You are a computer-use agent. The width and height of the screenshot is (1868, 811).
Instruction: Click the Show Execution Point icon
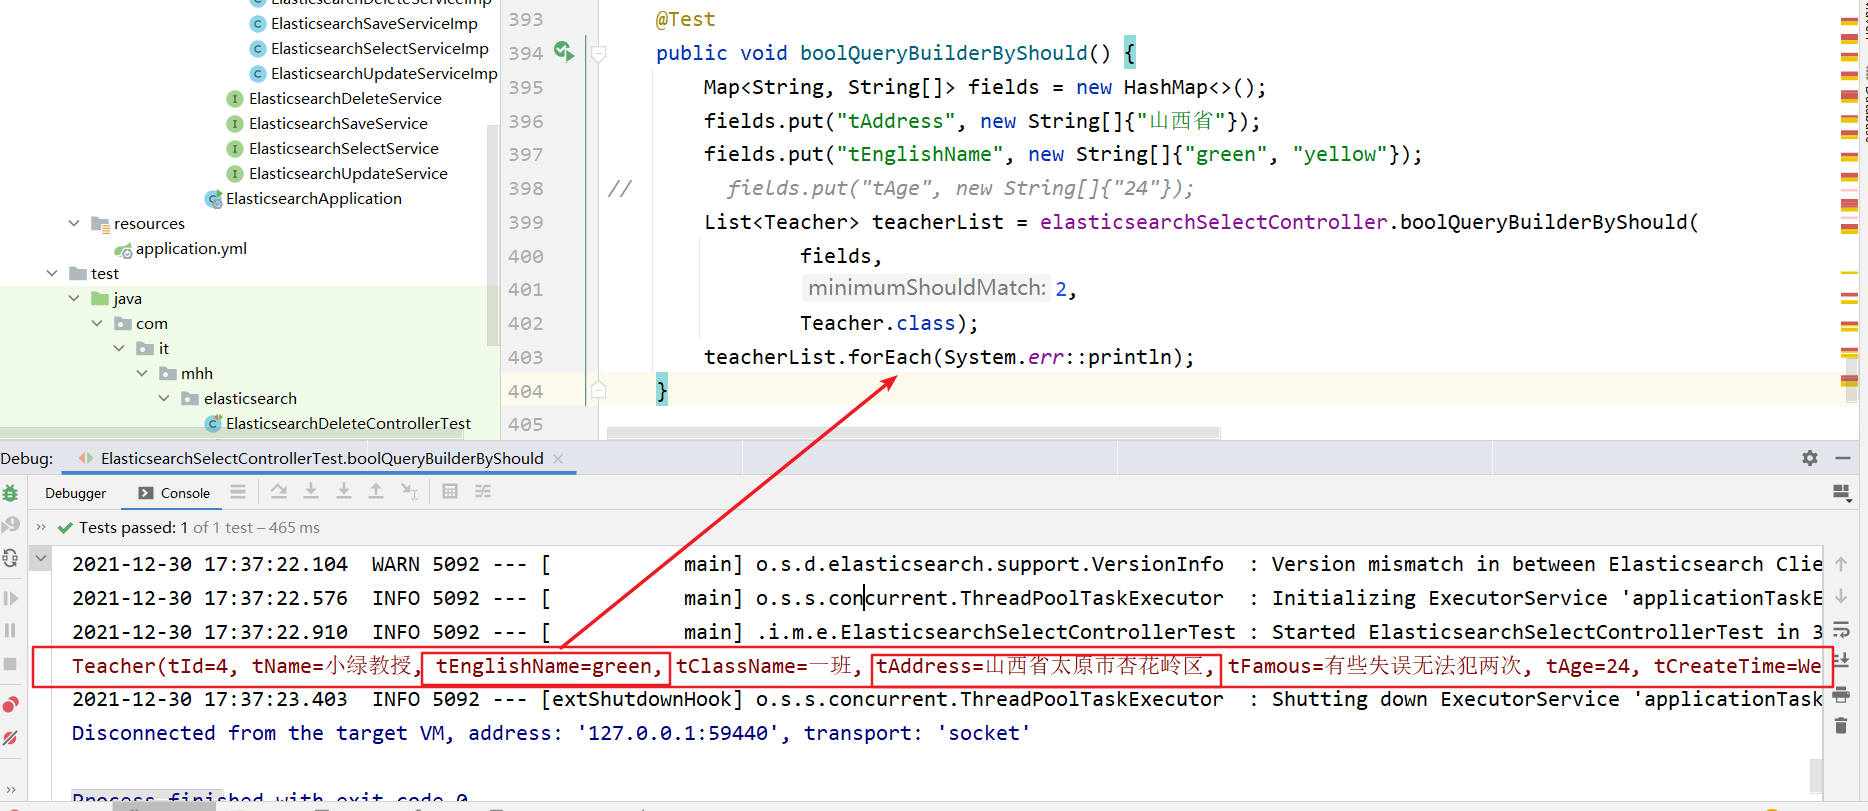tap(238, 491)
